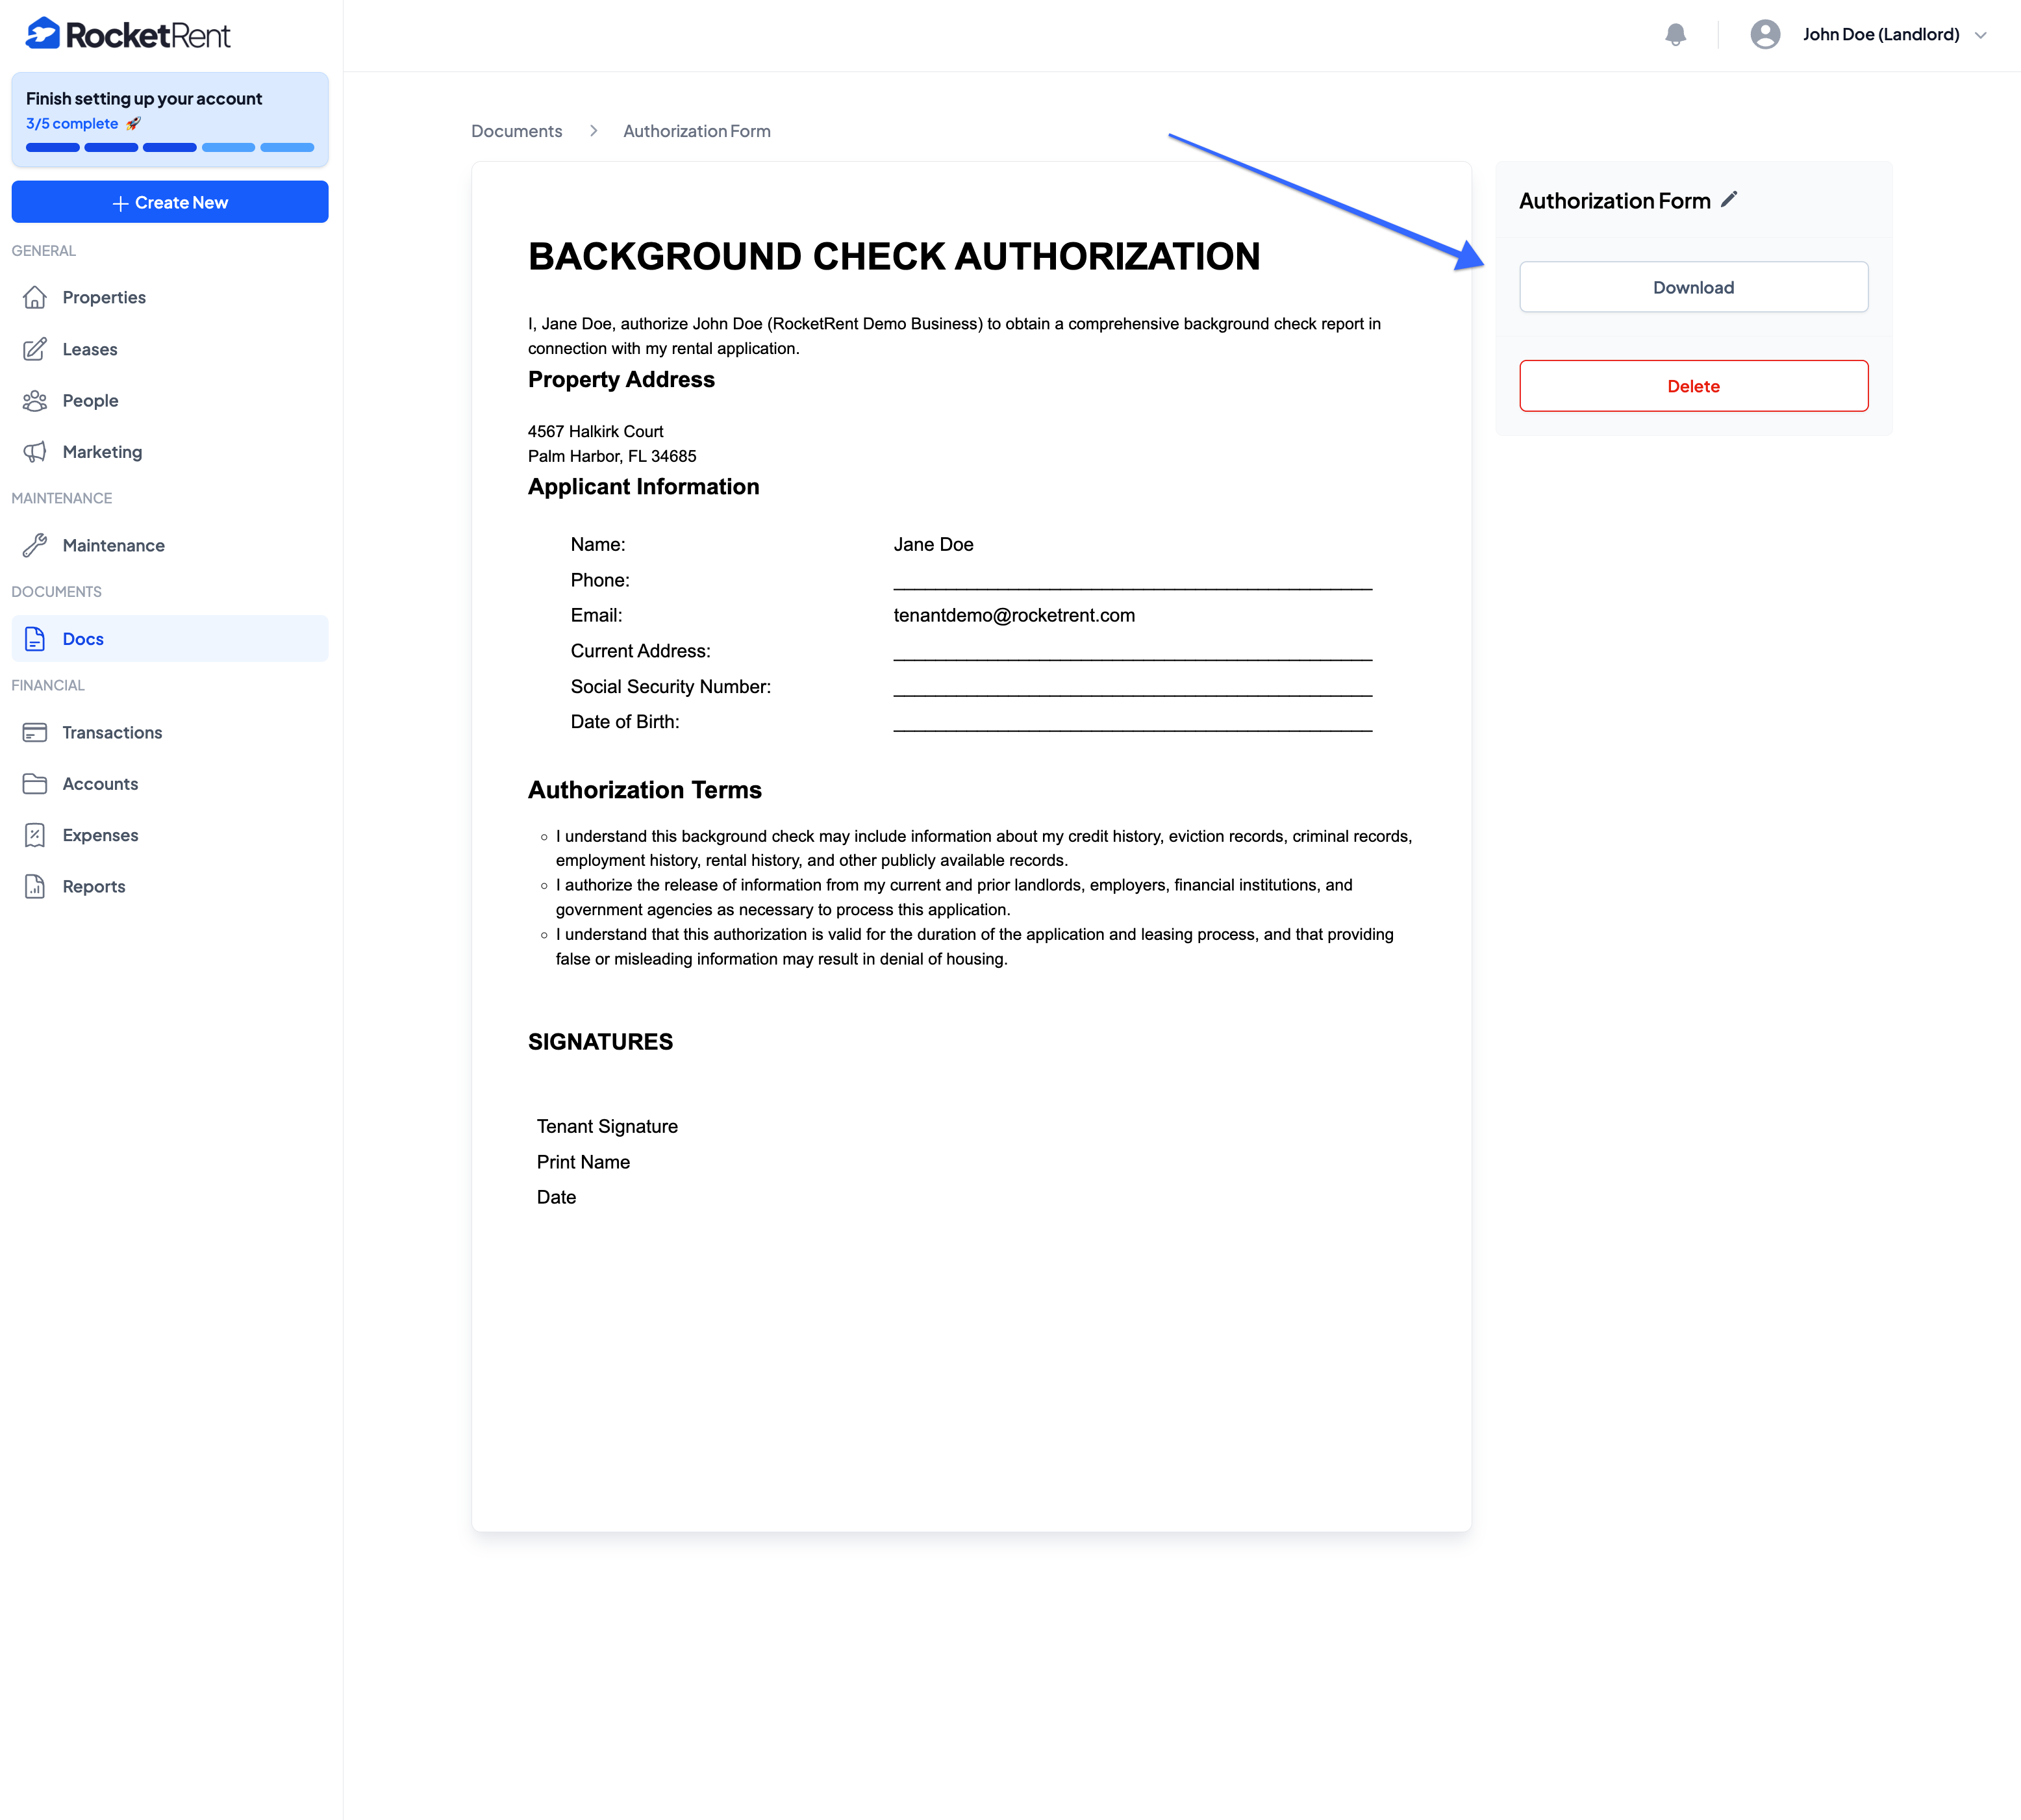Click the People group icon

point(35,400)
